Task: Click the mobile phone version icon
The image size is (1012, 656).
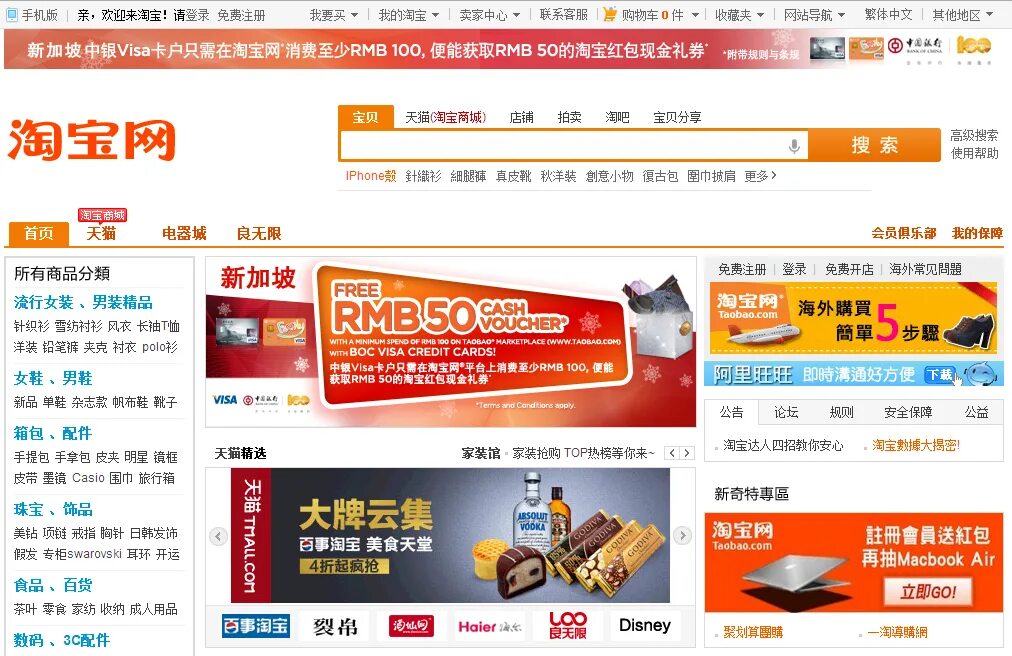Action: [12, 14]
